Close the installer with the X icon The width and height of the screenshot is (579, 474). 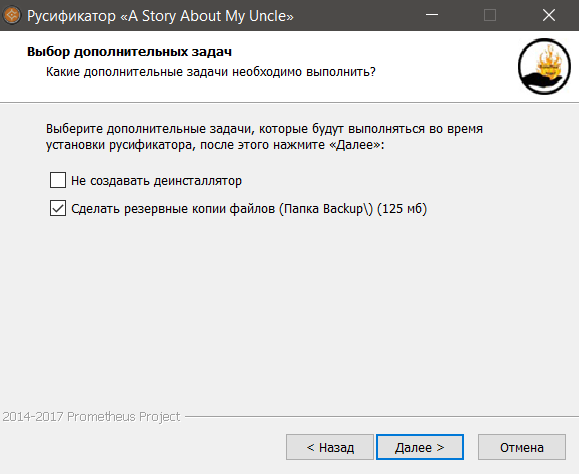point(549,15)
